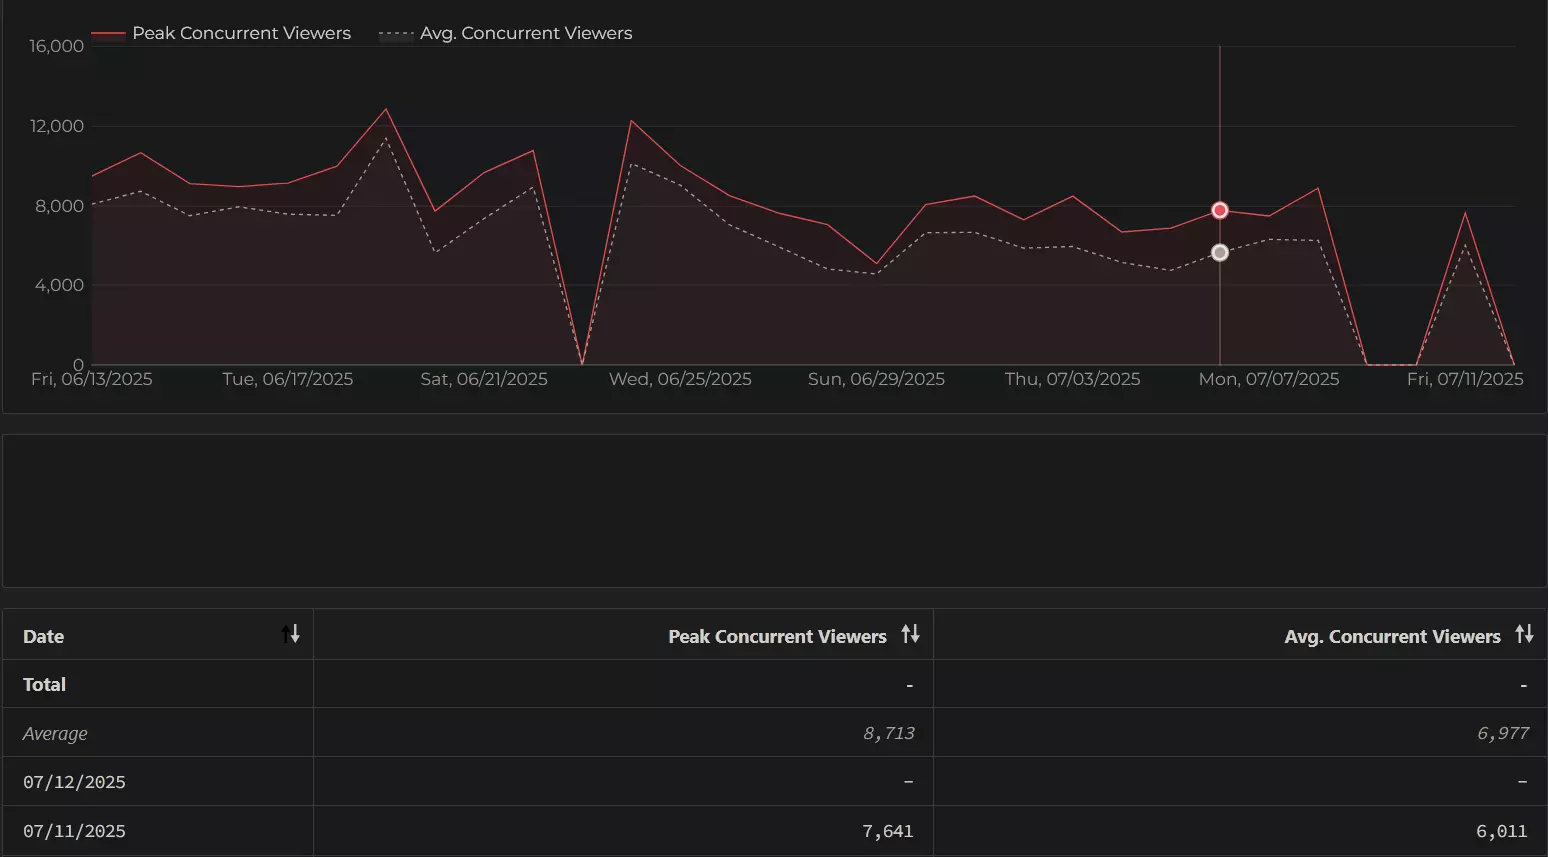Click the Avg. Concurrent Viewers column header
1548x857 pixels.
pos(1240,635)
